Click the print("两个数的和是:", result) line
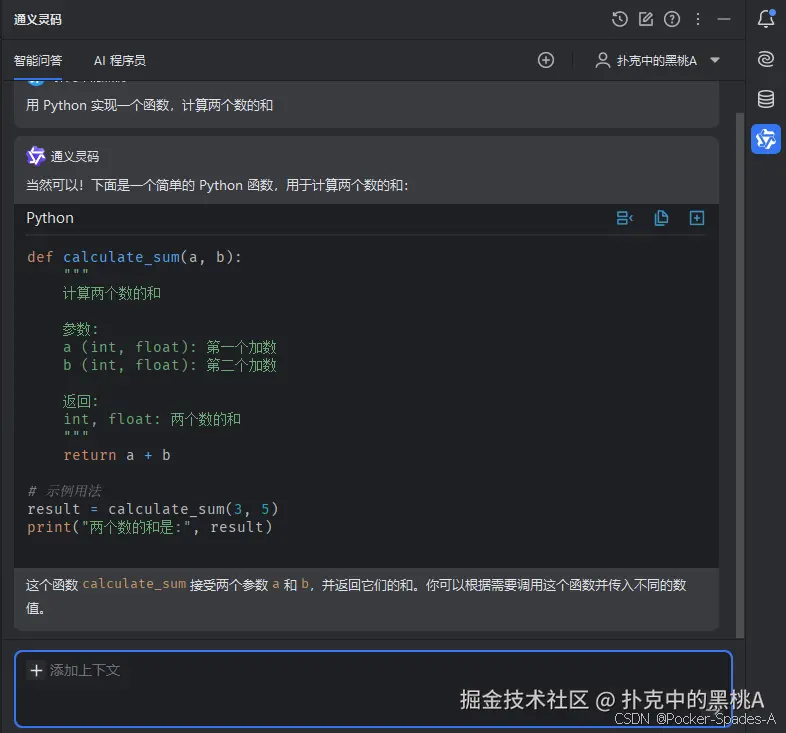786x733 pixels. tap(150, 527)
